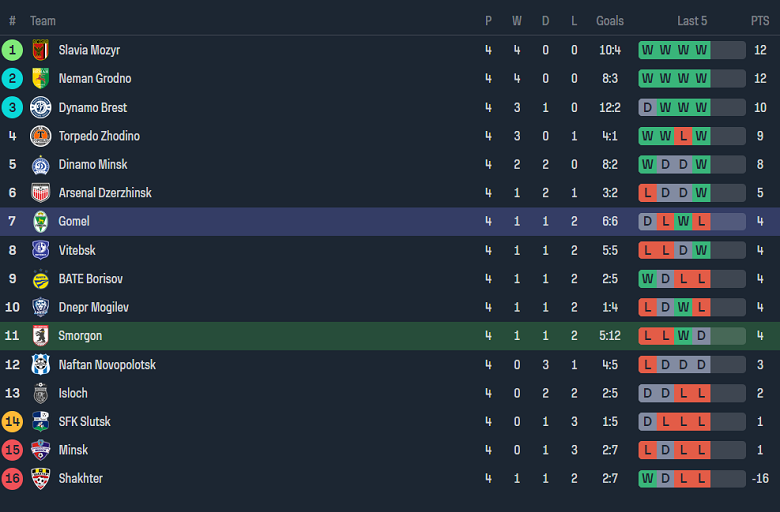Click the Shakhter team crest icon

40,479
